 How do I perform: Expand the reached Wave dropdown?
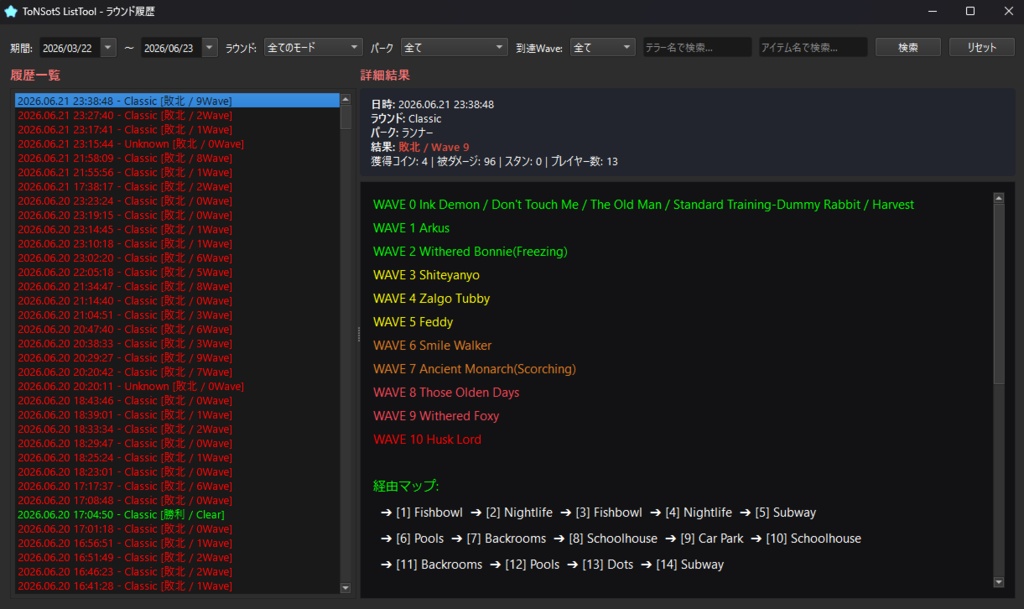pos(602,47)
